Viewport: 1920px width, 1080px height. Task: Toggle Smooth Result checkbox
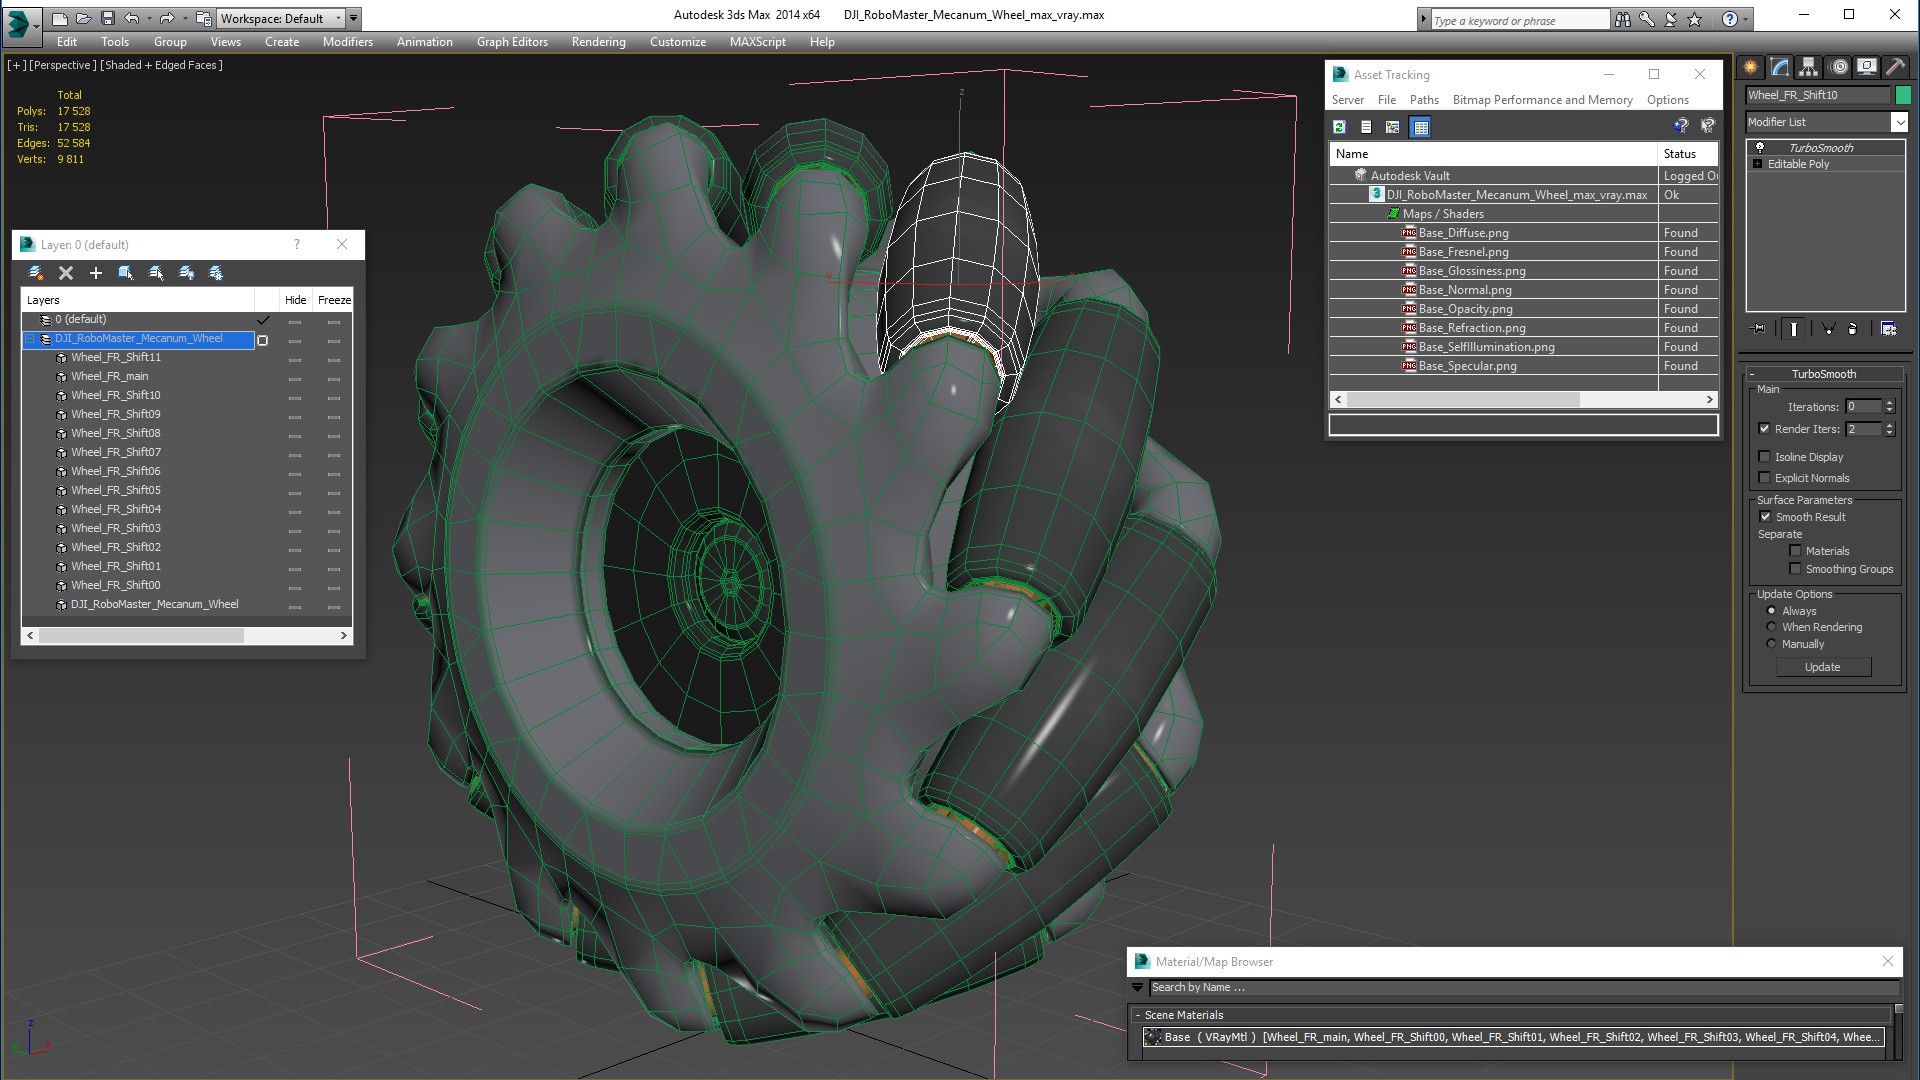click(1766, 517)
